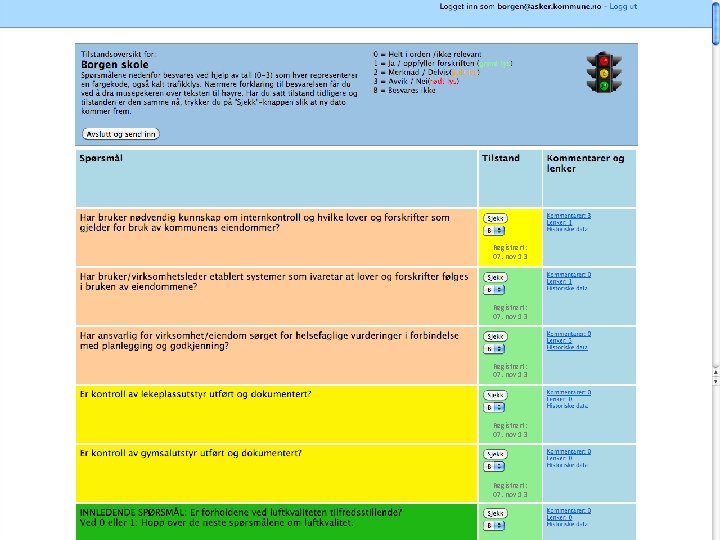Click the 'Tilstand' column header
Image resolution: width=720 pixels, height=540 pixels.
point(501,158)
